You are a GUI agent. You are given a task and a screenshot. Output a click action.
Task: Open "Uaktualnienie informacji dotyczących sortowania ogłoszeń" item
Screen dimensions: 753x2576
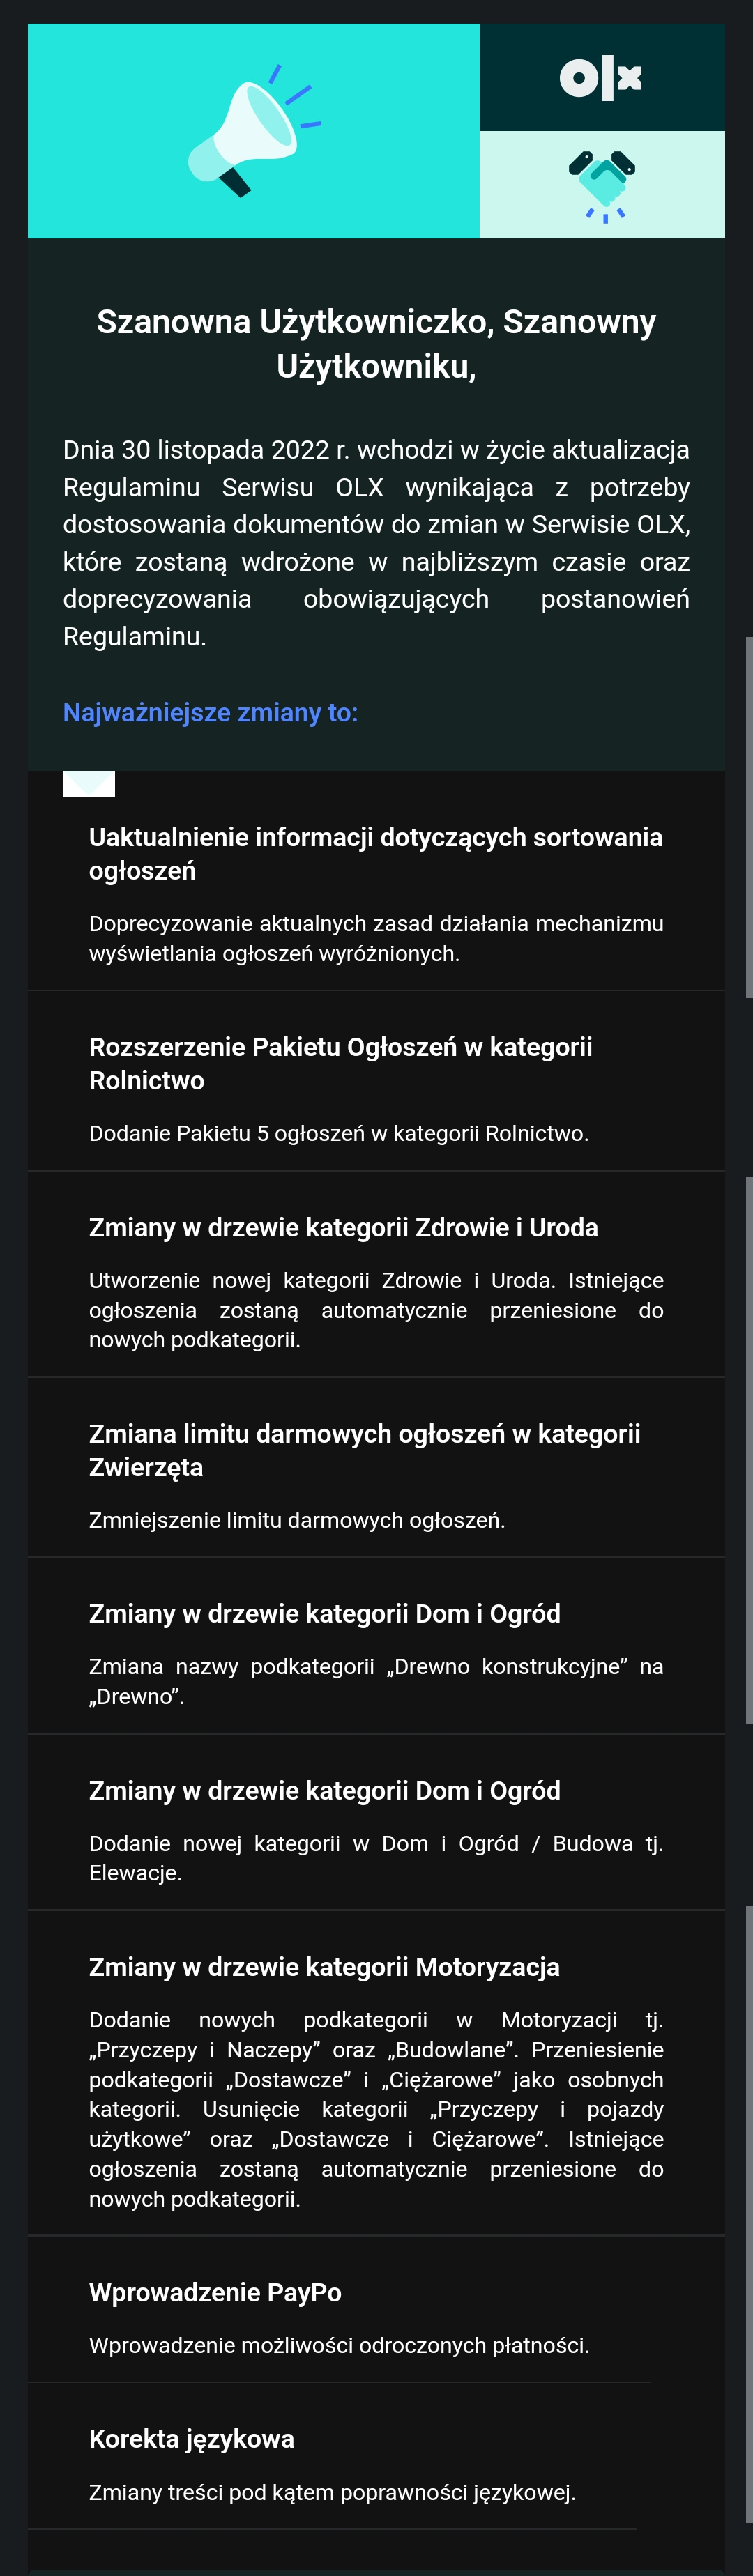coord(376,854)
